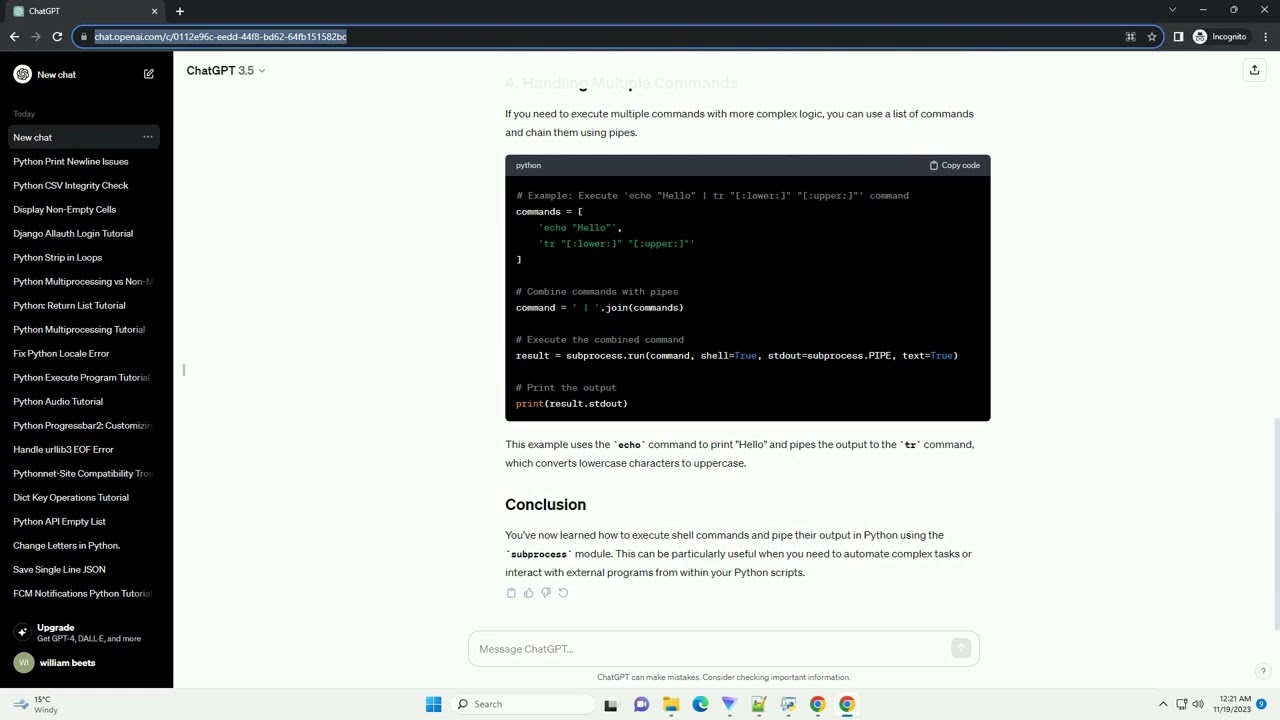Copy the response with the clipboard icon
Viewport: 1280px width, 720px height.
(511, 593)
